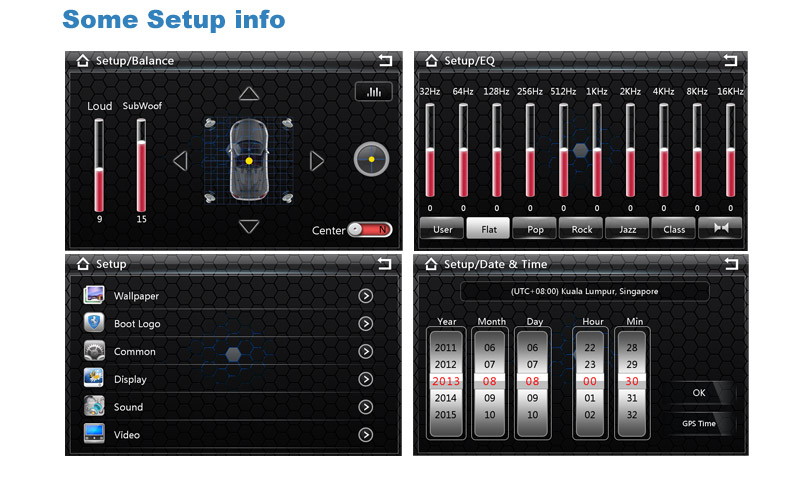Select the Jazz preset tab
Screen dimensions: 800x493
[x=628, y=229]
